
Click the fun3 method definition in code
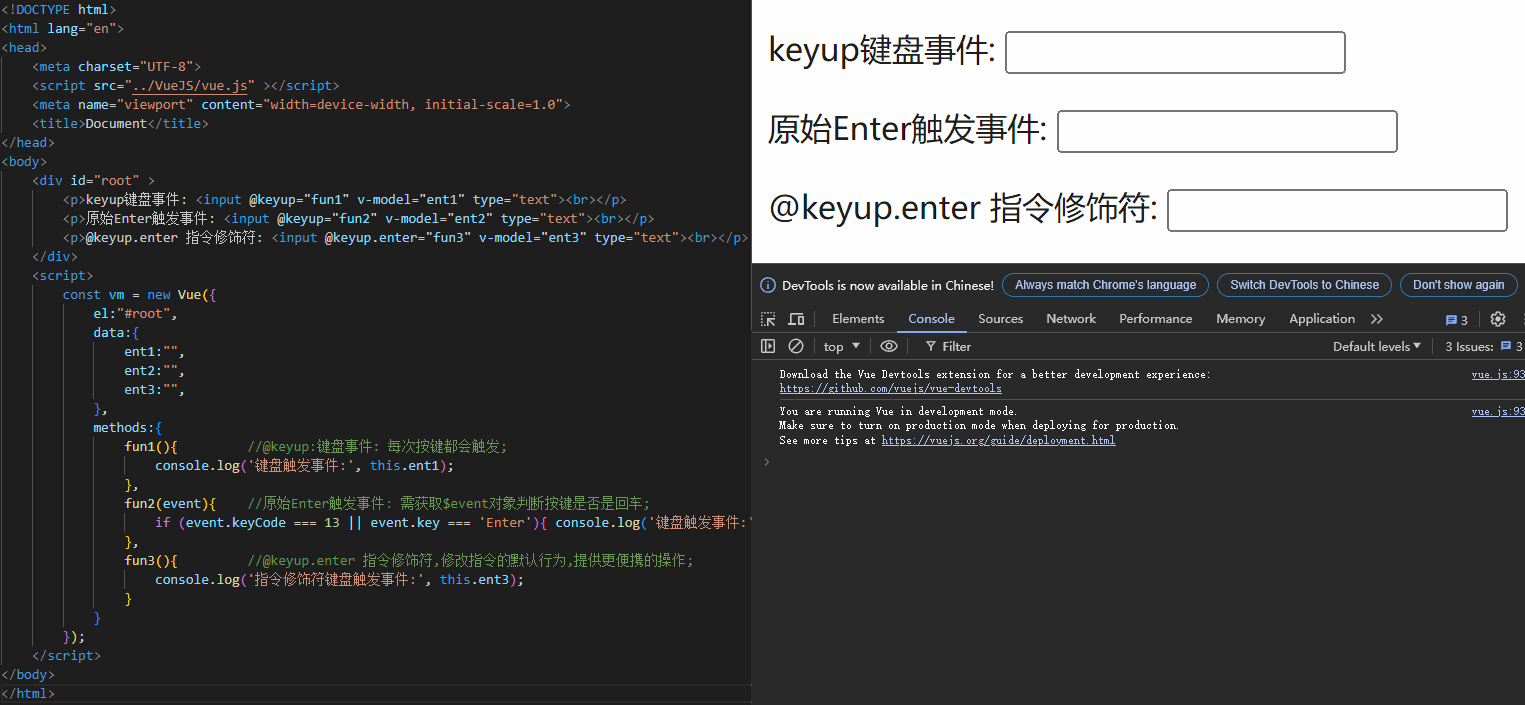tap(151, 560)
